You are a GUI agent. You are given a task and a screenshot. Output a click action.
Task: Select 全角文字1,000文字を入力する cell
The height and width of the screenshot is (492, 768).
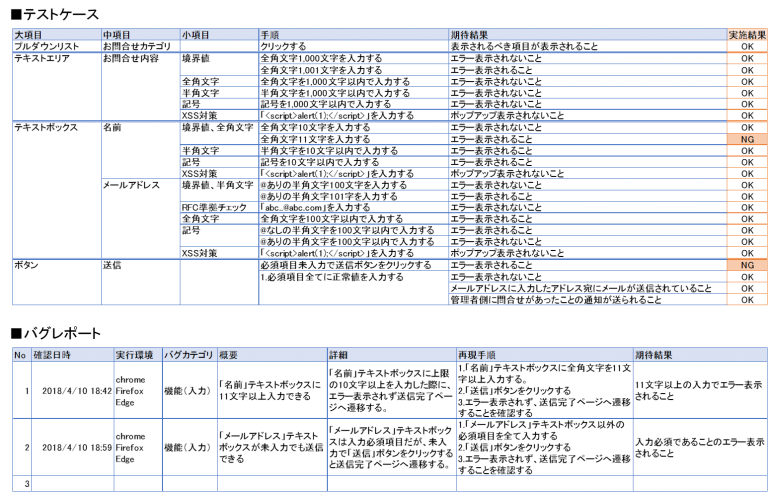pos(354,58)
